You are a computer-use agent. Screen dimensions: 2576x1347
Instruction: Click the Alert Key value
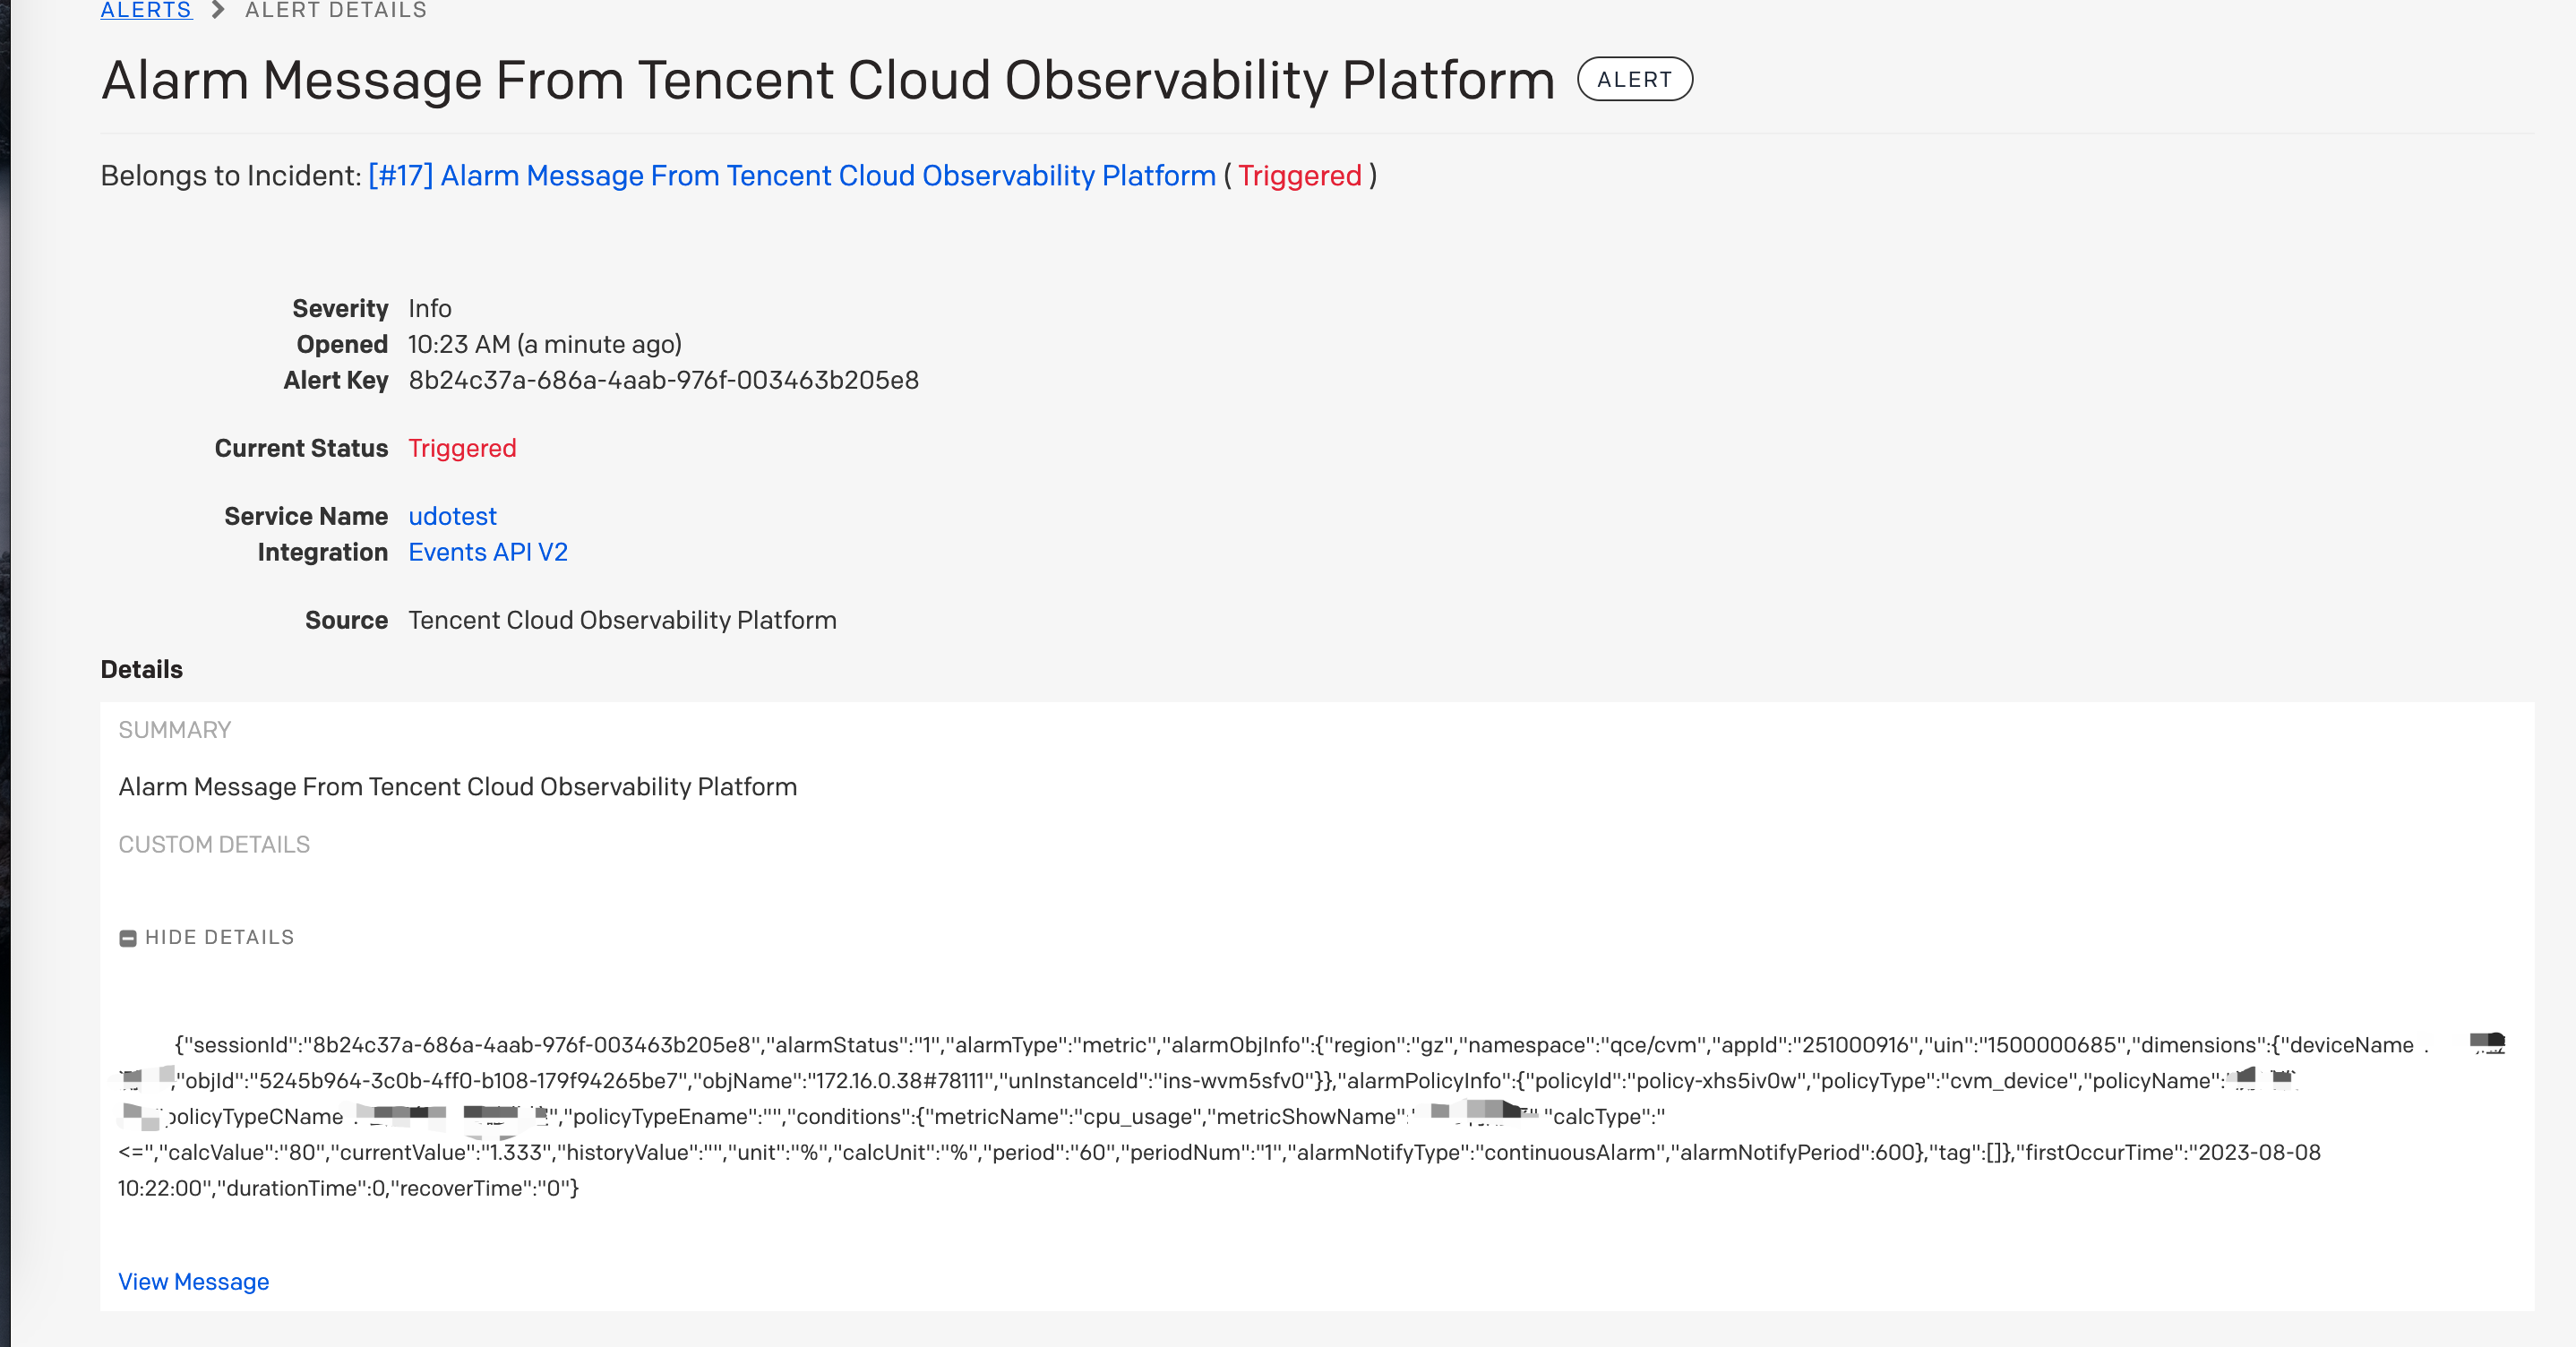pos(663,381)
